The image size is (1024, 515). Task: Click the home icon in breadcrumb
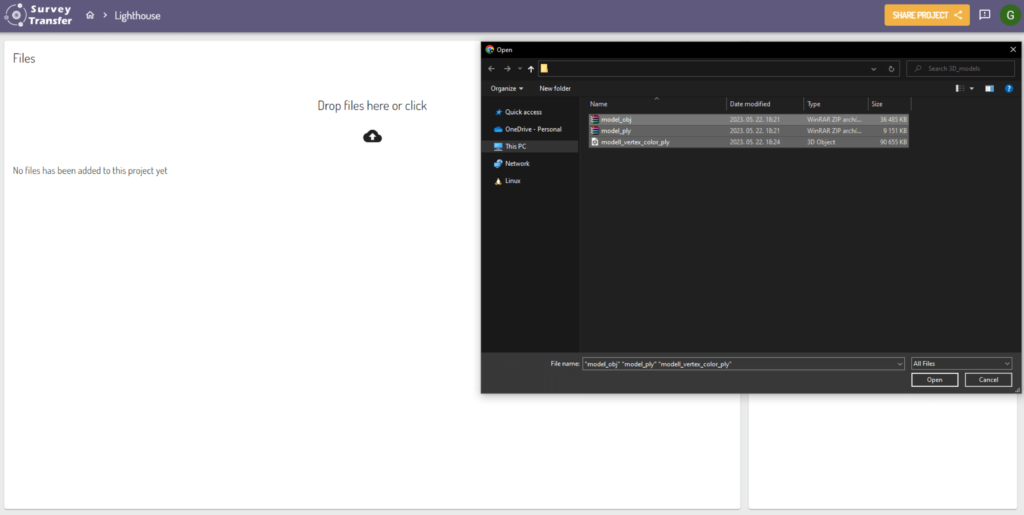(x=90, y=16)
